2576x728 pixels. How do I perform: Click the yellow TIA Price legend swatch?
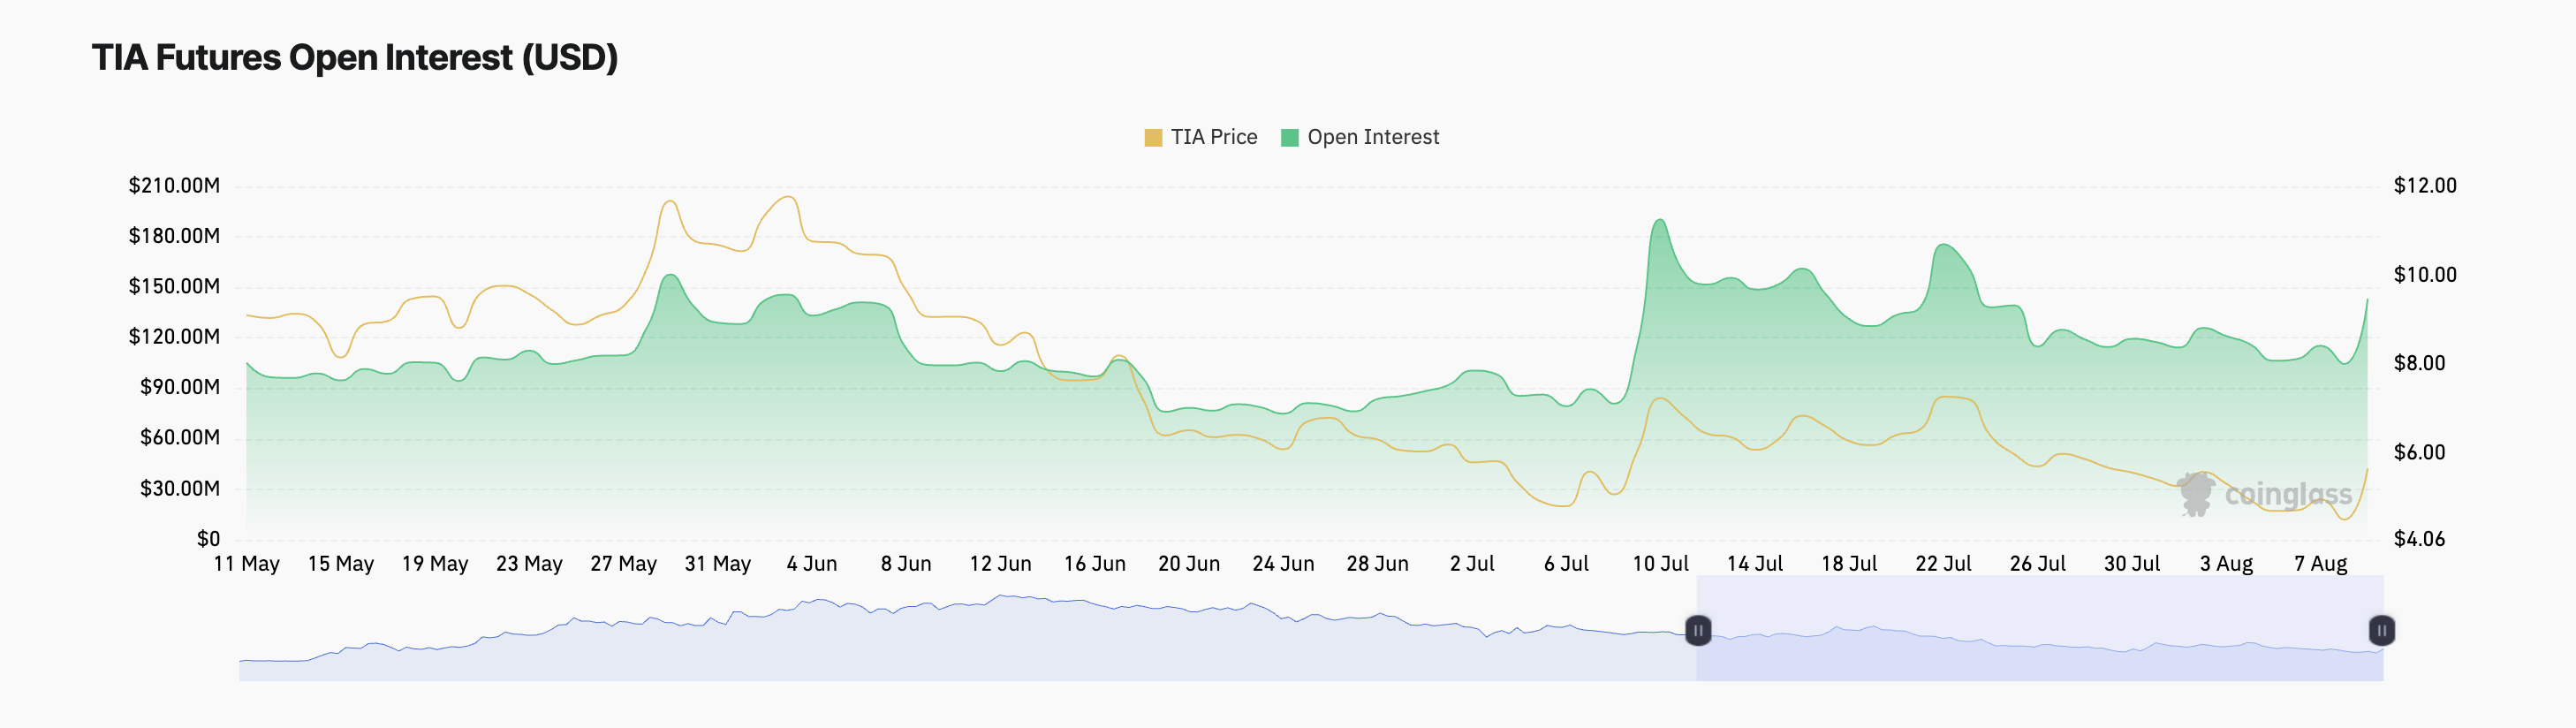point(1153,138)
